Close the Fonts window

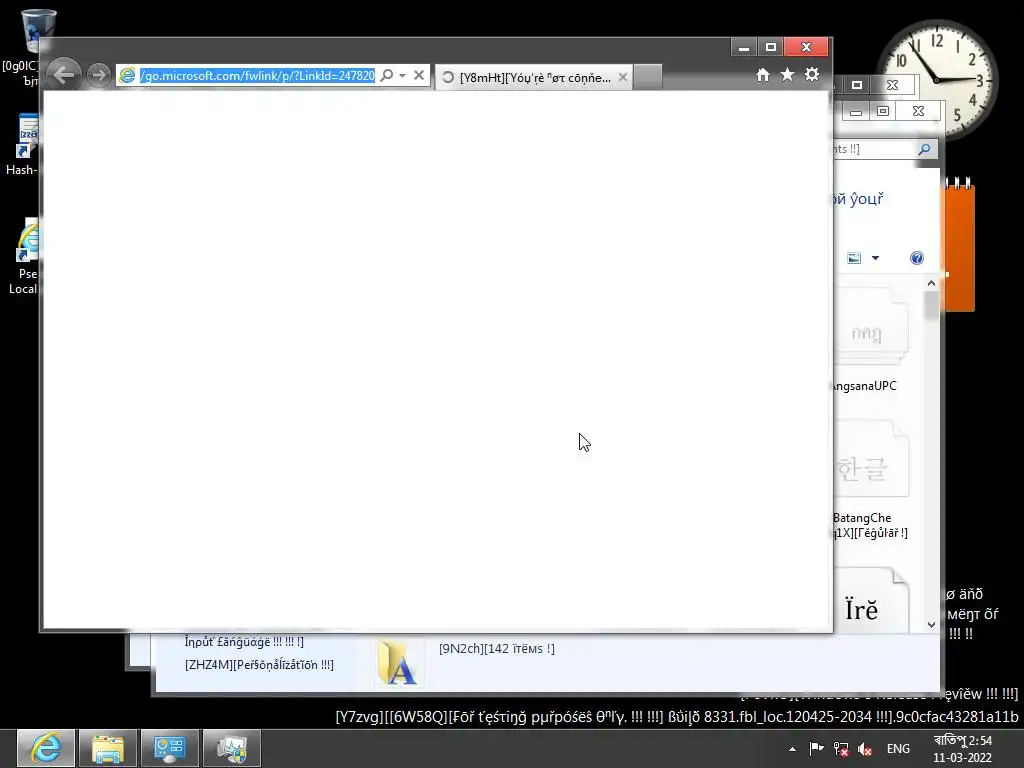(918, 112)
